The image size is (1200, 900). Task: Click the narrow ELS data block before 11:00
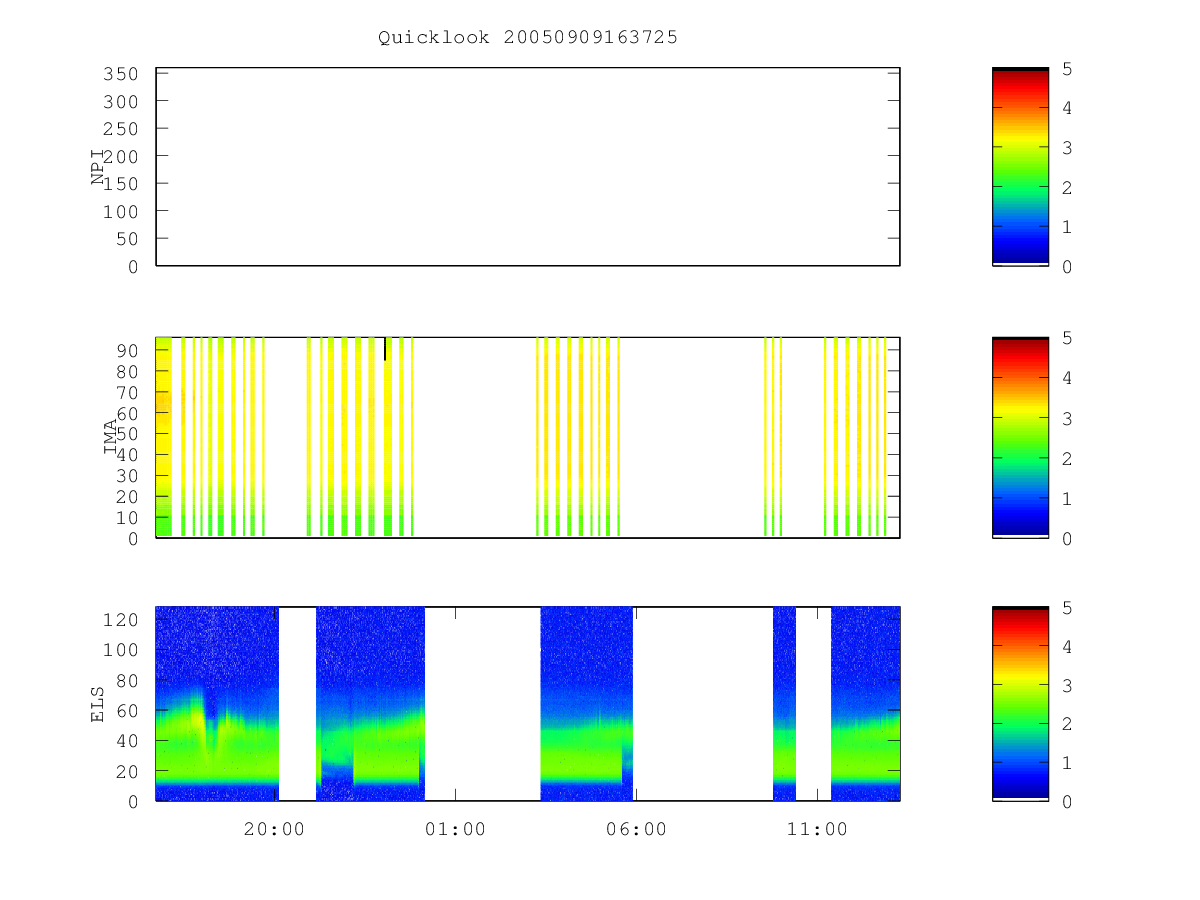784,703
